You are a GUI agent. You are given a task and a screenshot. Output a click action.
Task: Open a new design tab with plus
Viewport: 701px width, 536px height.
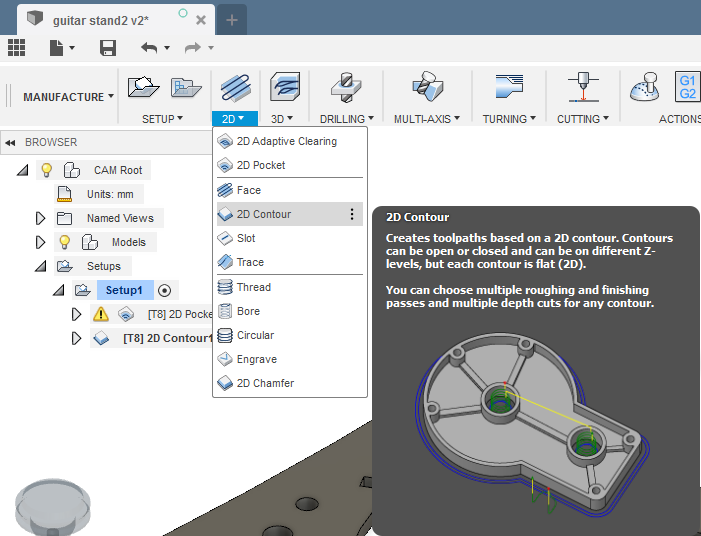232,20
